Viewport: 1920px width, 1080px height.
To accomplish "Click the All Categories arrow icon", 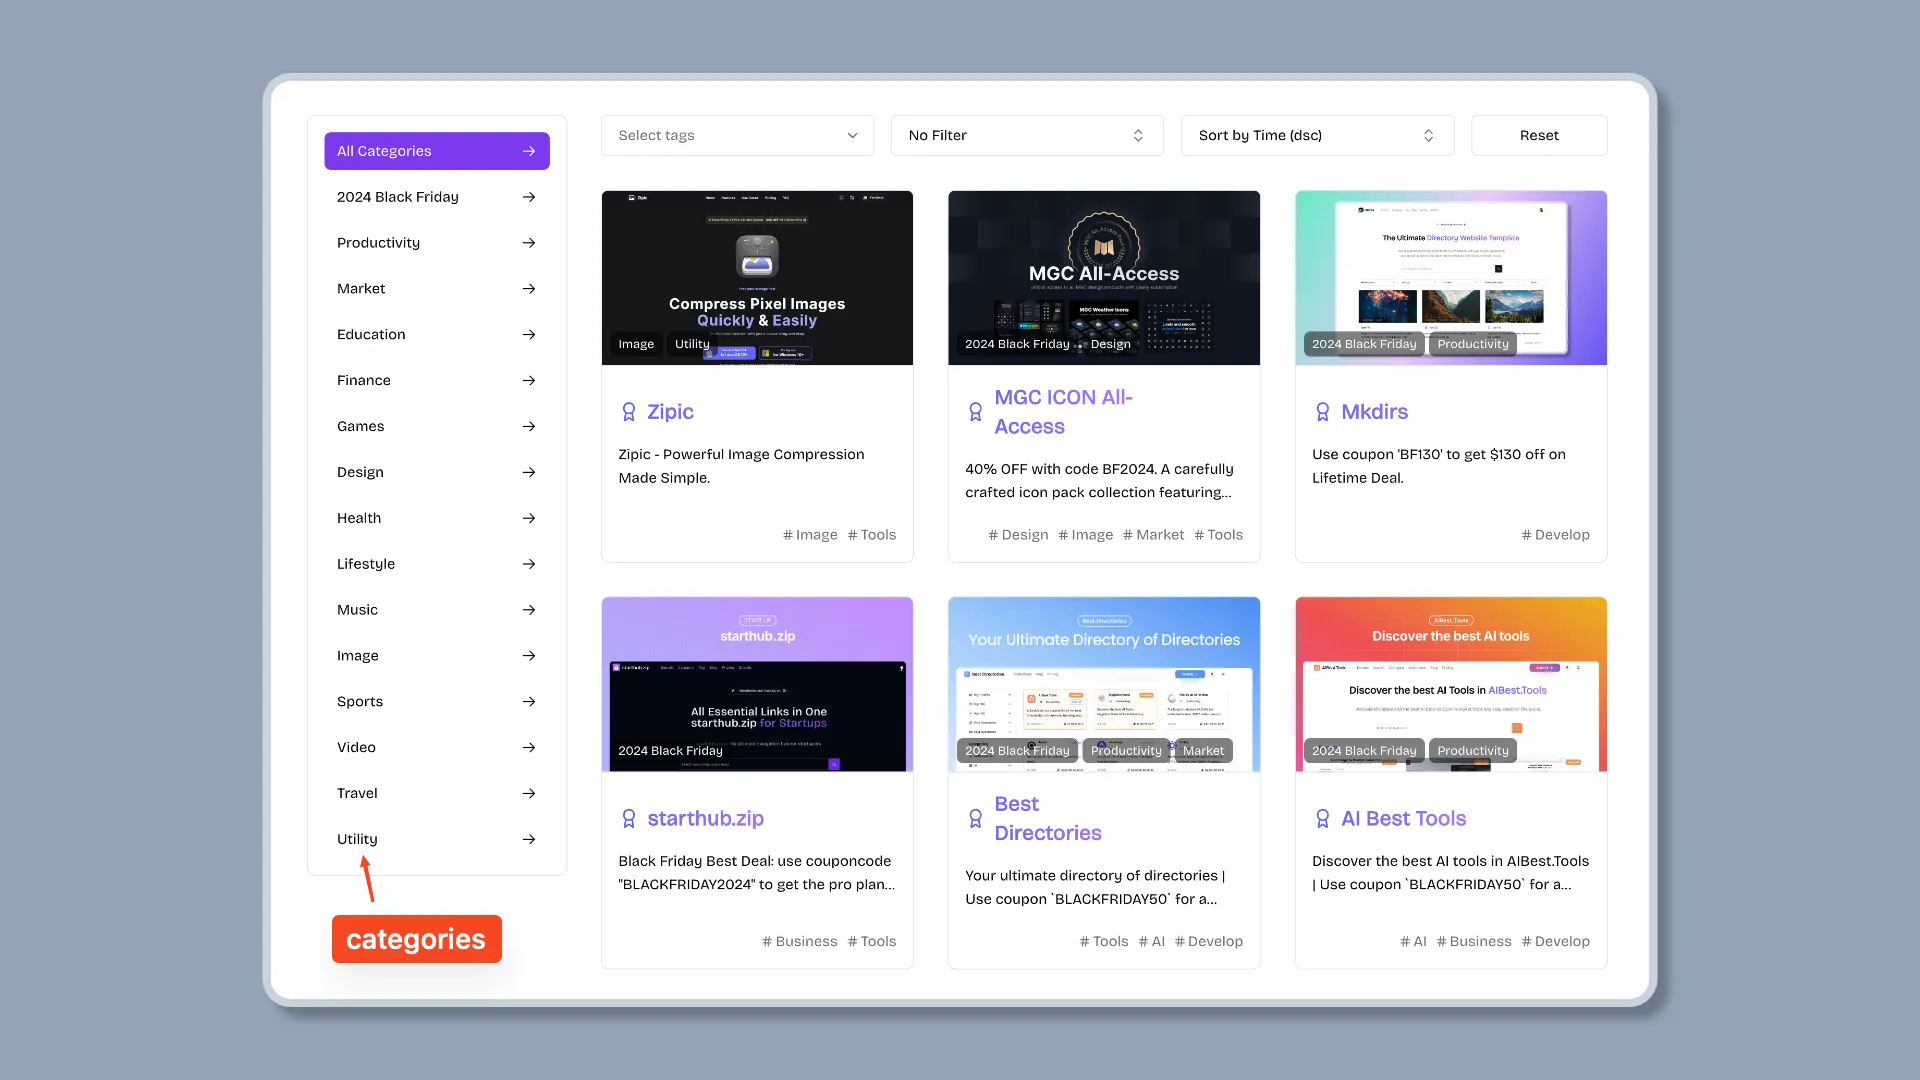I will point(529,150).
